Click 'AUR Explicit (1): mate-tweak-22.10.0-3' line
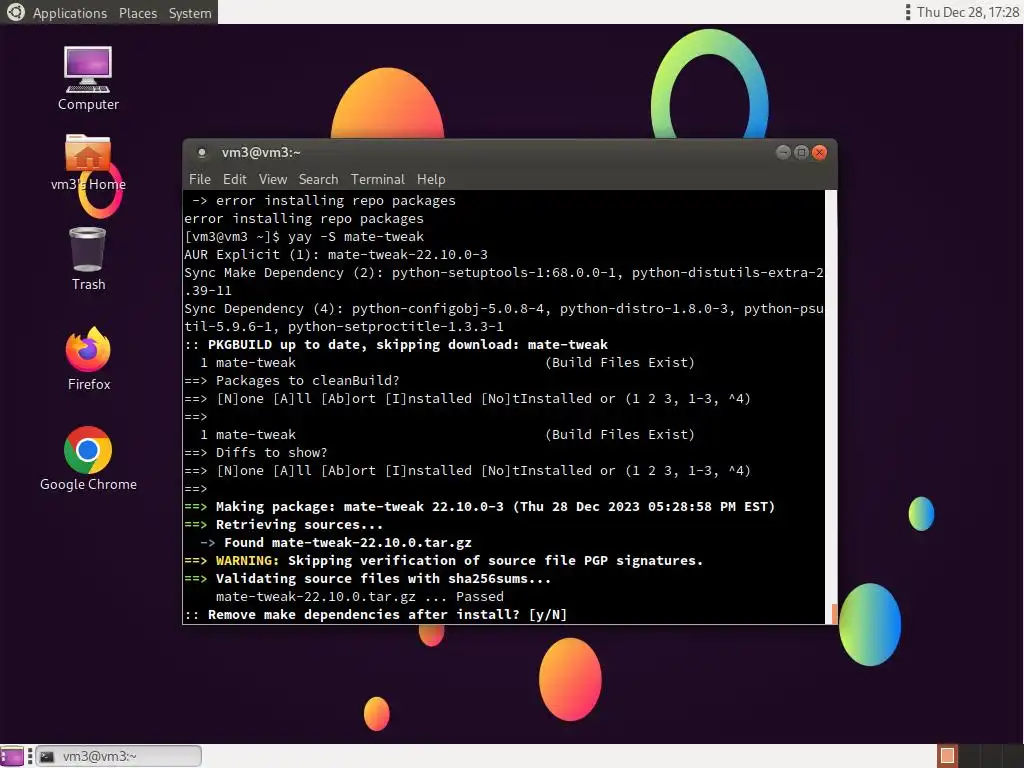 coord(336,255)
